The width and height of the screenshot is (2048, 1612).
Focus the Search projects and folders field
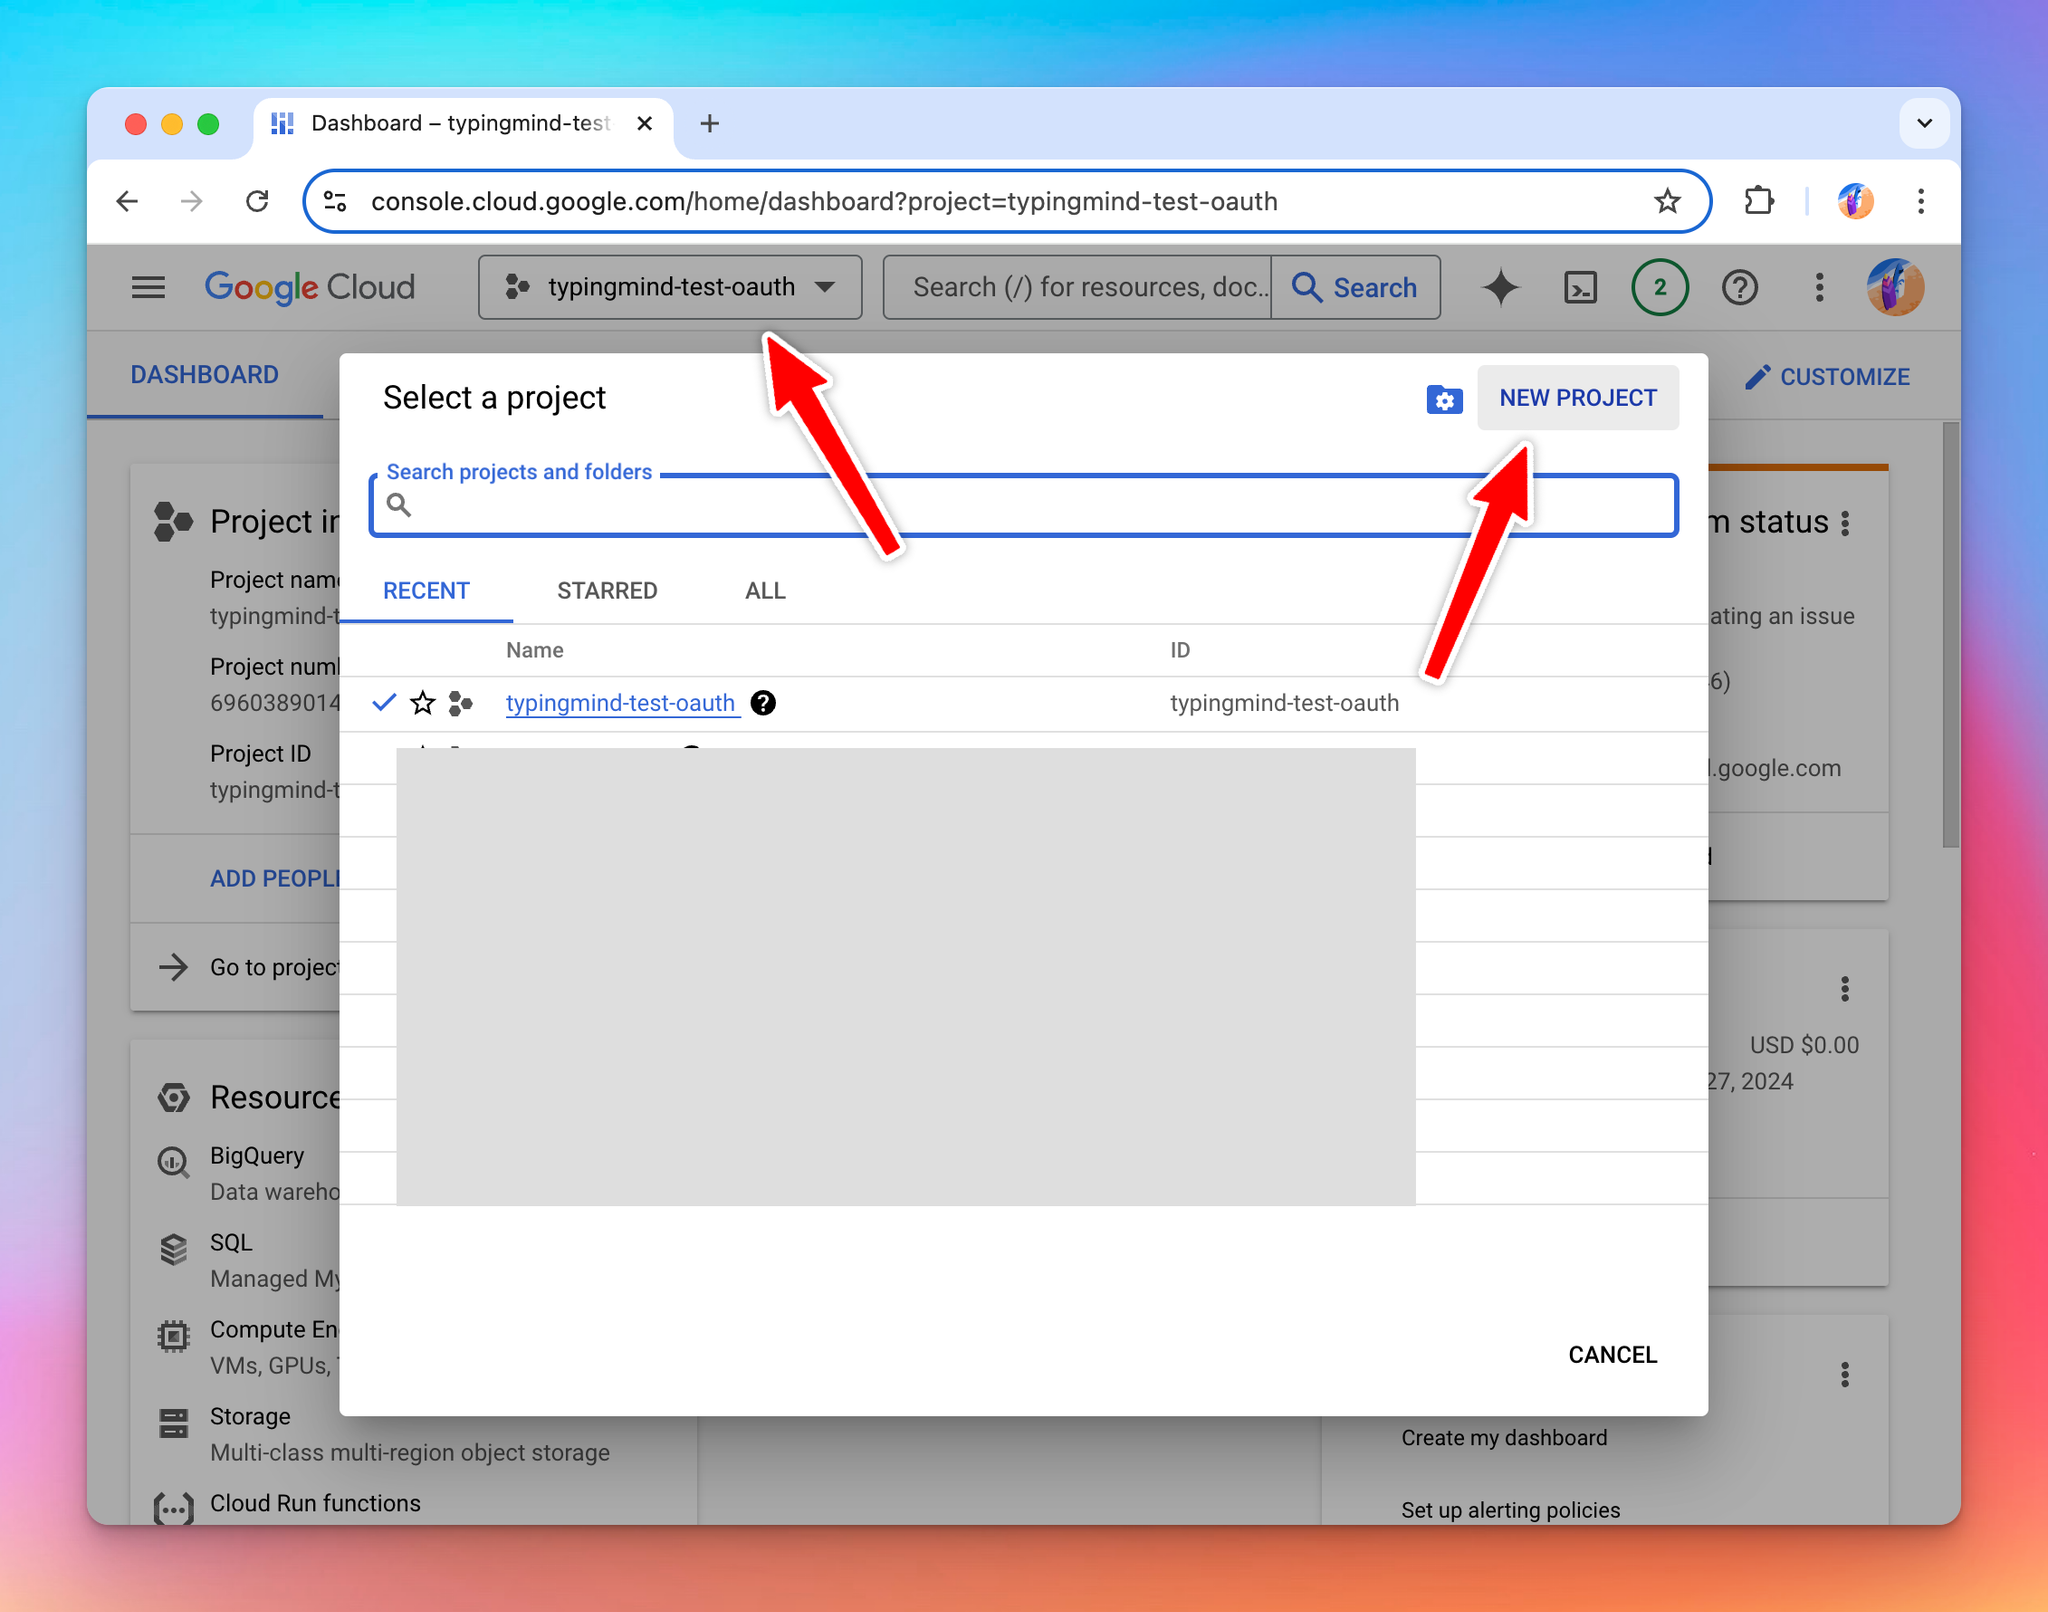point(1024,506)
